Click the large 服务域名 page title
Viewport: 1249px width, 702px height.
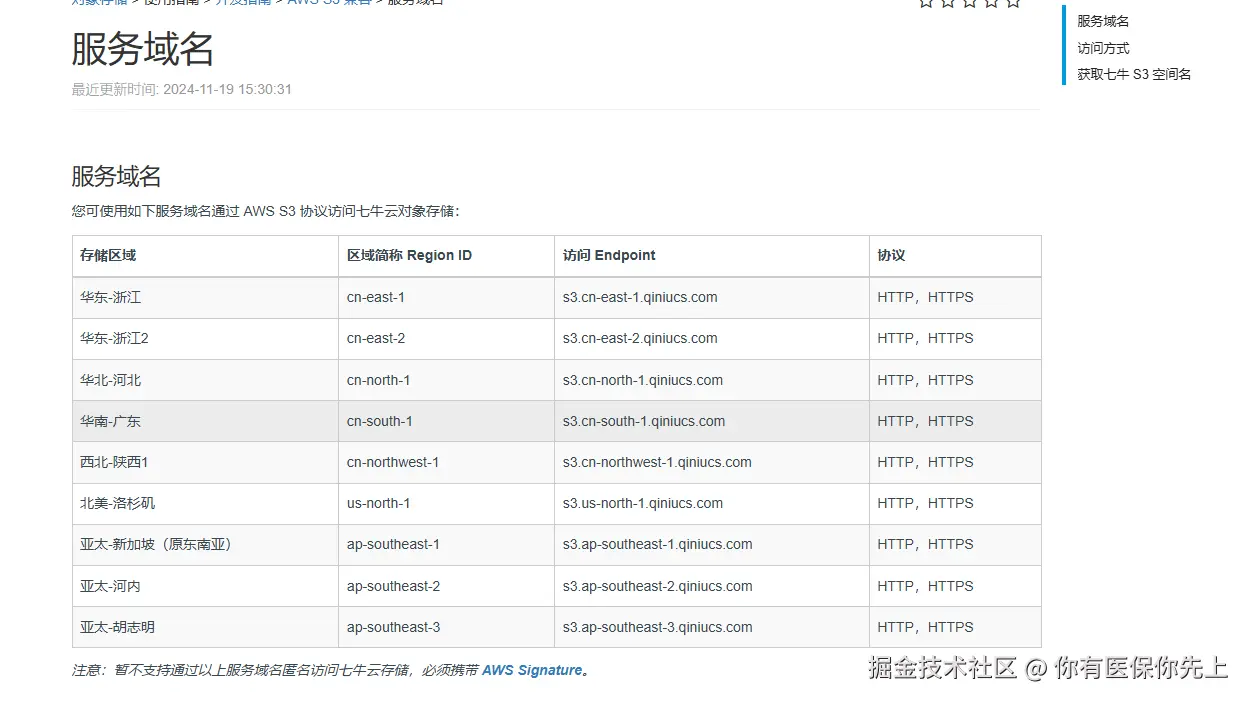(143, 48)
